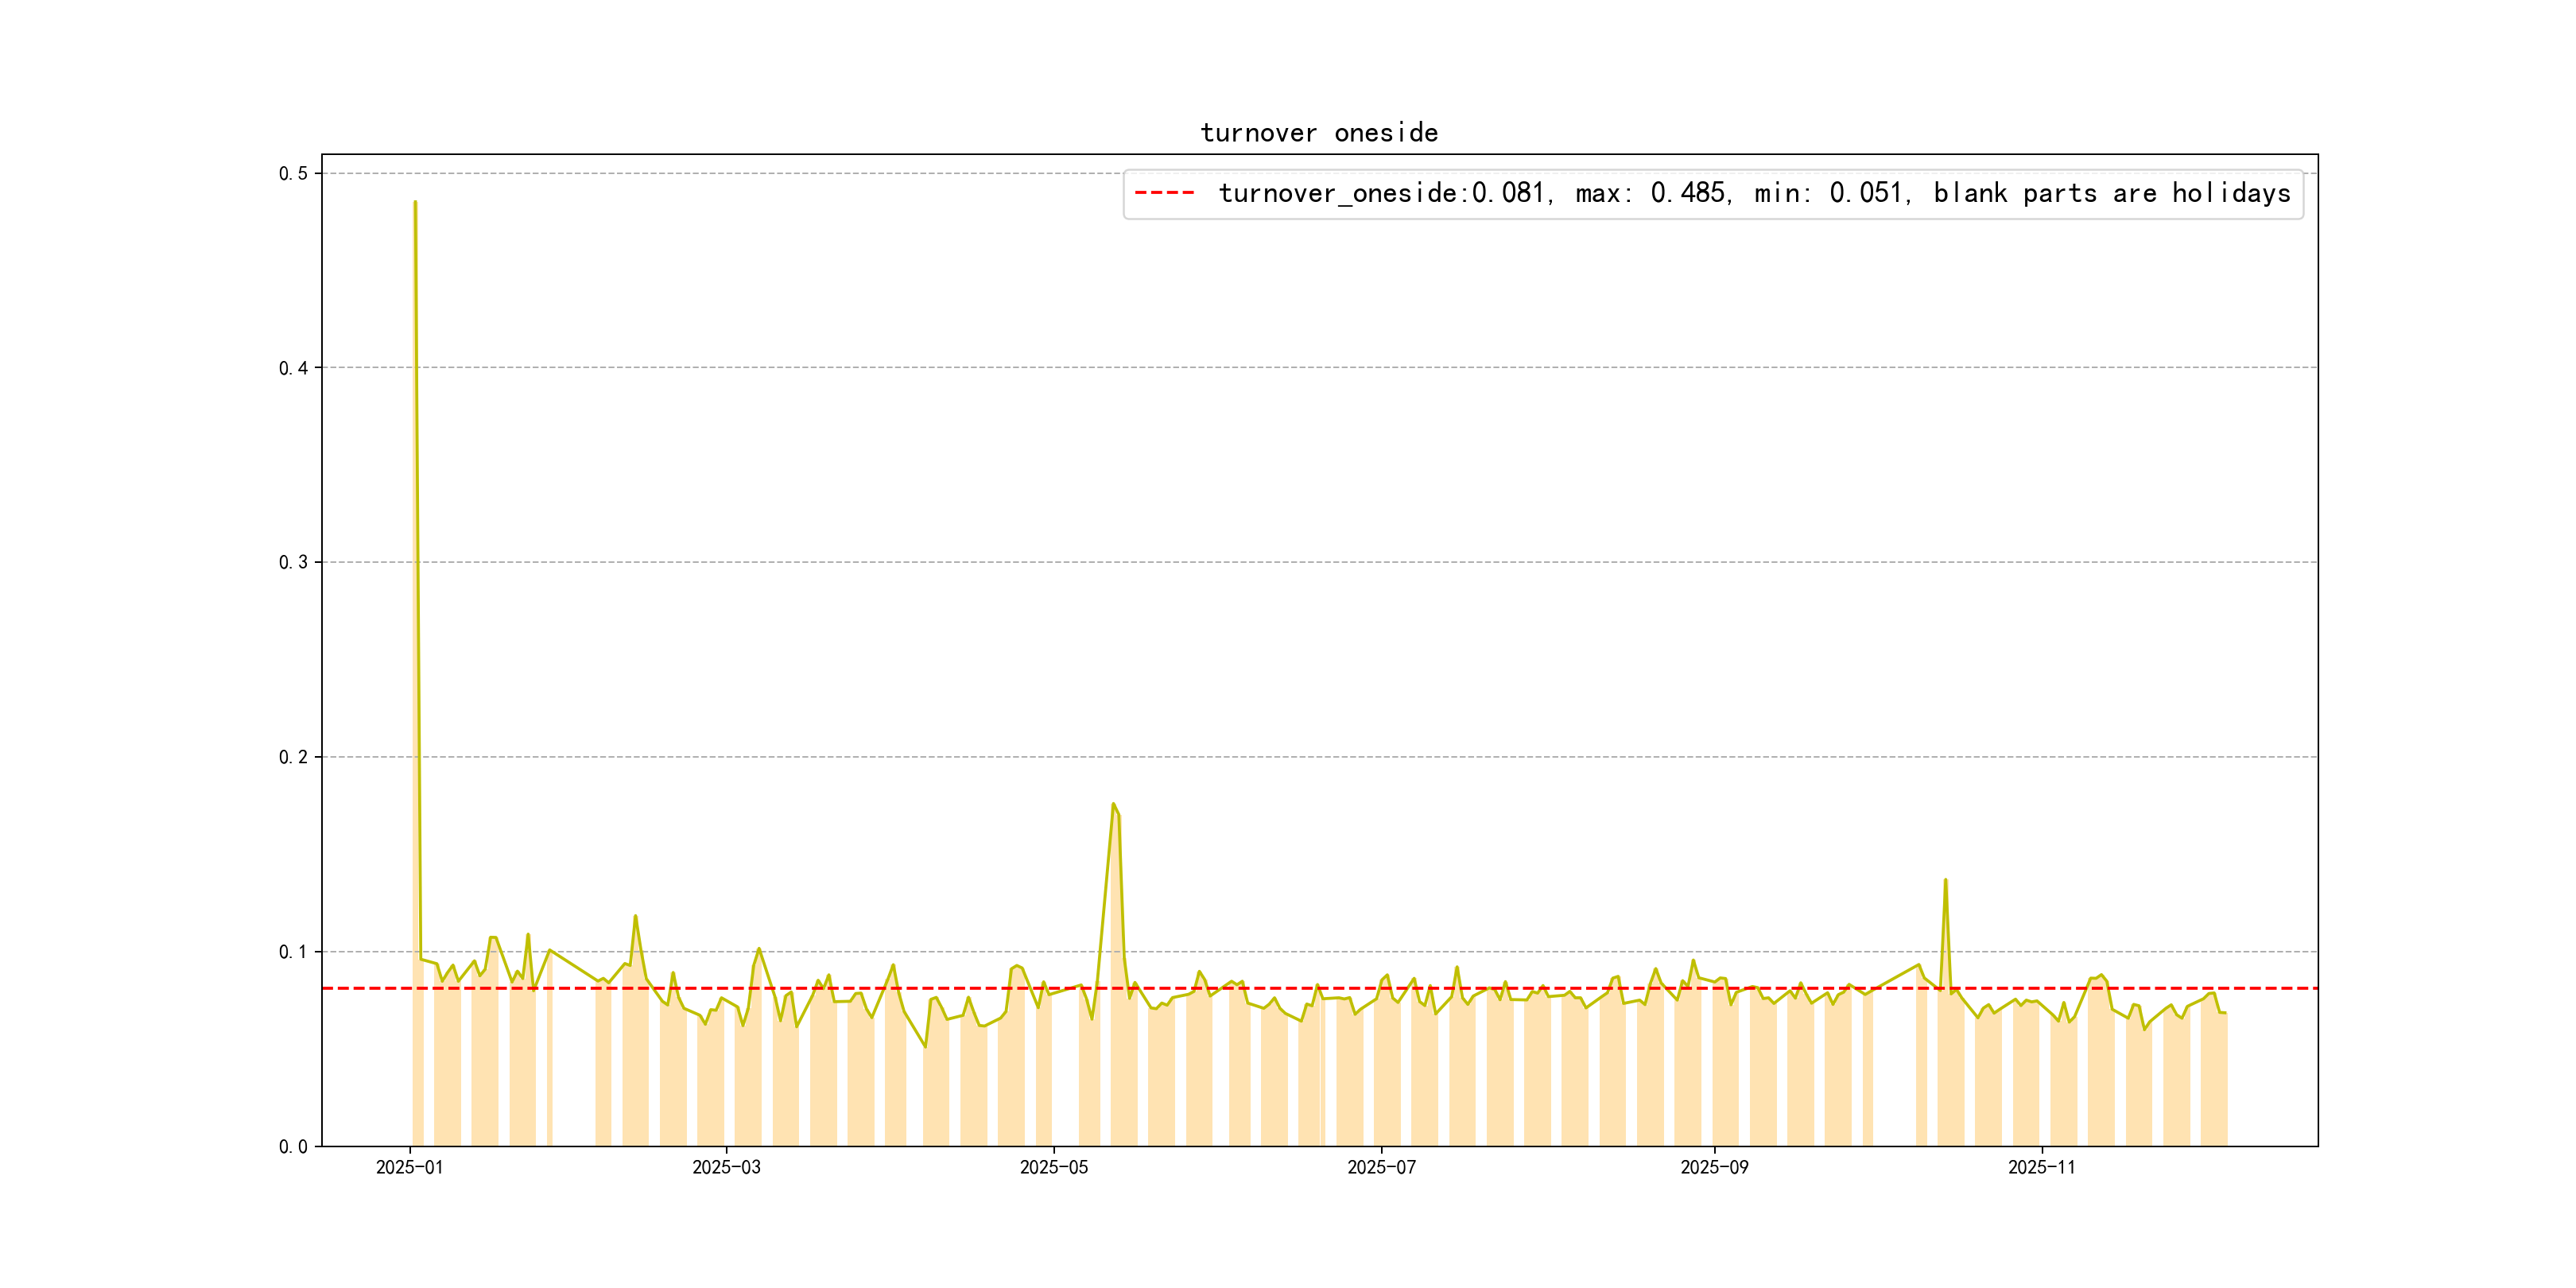Click the blank holiday gap in early October
The height and width of the screenshot is (1288, 2576).
(x=1894, y=1070)
